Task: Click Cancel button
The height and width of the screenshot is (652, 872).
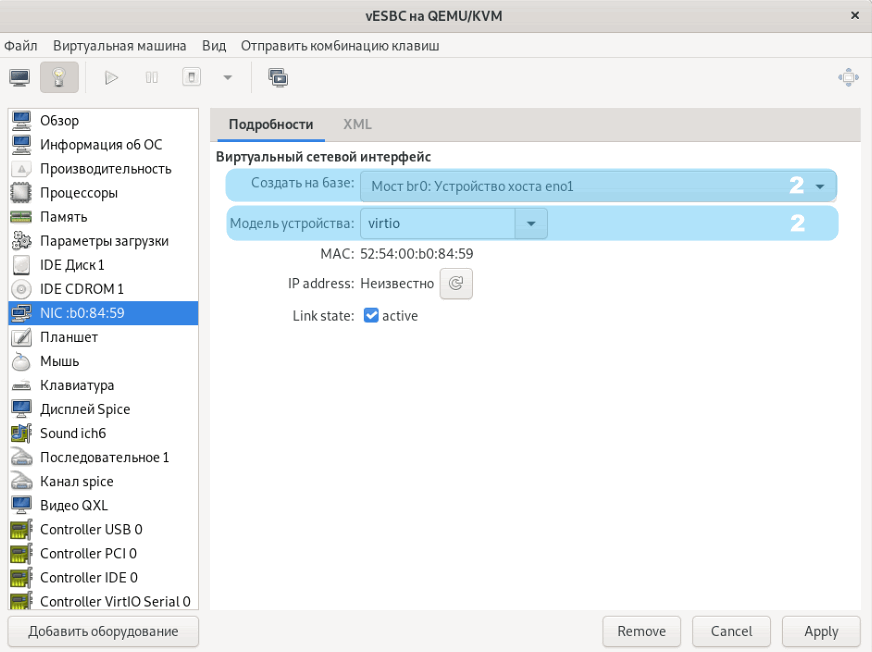Action: (x=731, y=631)
